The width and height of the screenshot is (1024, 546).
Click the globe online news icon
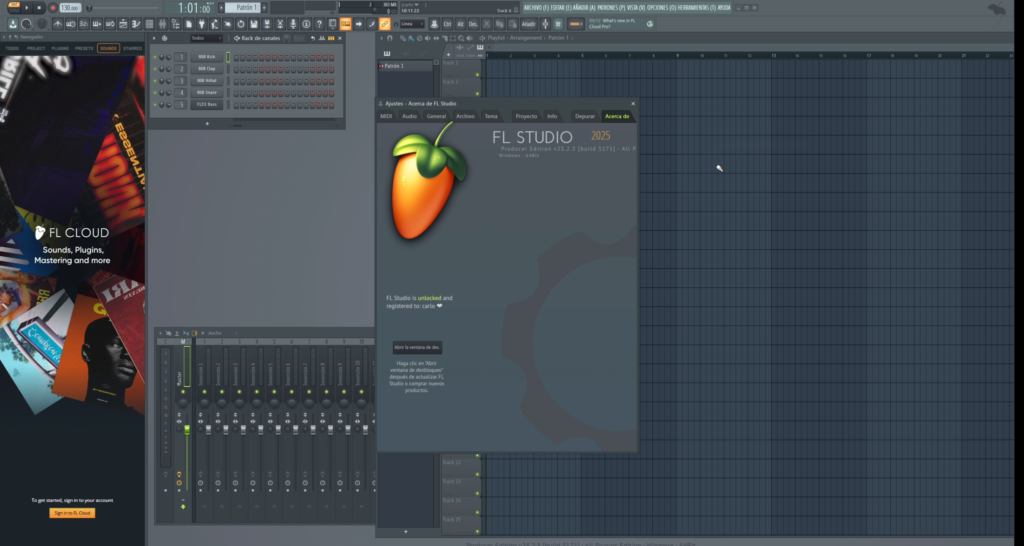[650, 24]
